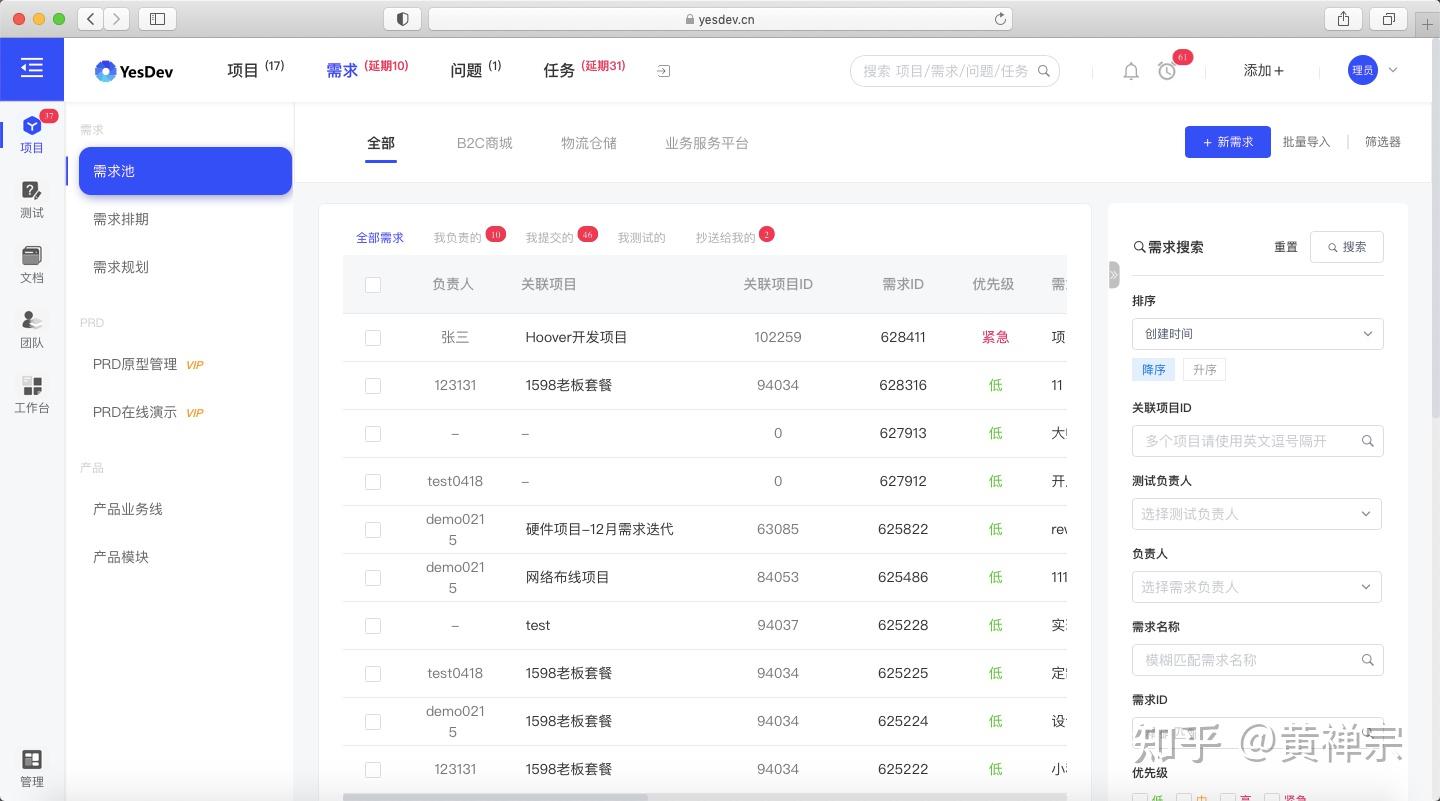This screenshot has width=1440, height=801.
Task: Click the magnifier in 关联项目ID field
Action: coord(1368,441)
